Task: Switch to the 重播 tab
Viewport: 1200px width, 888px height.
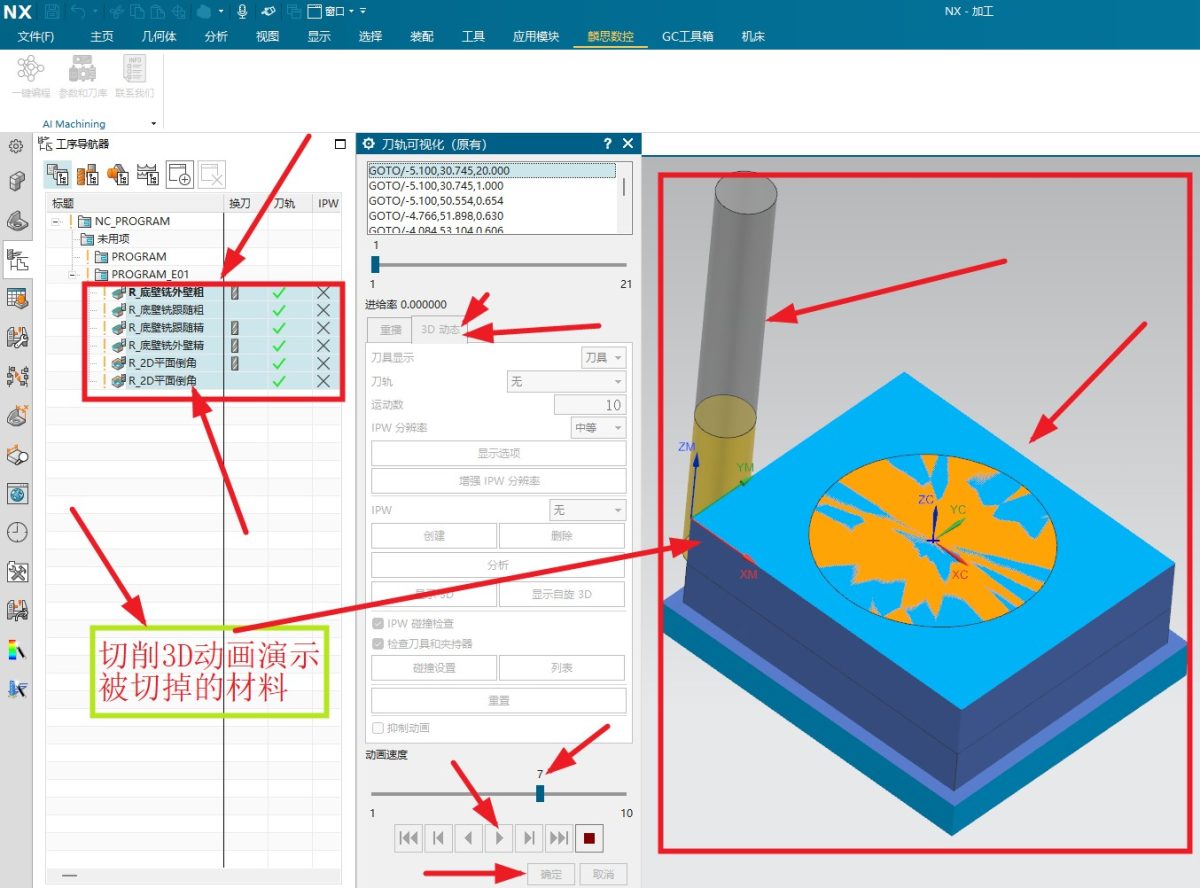Action: [x=389, y=330]
